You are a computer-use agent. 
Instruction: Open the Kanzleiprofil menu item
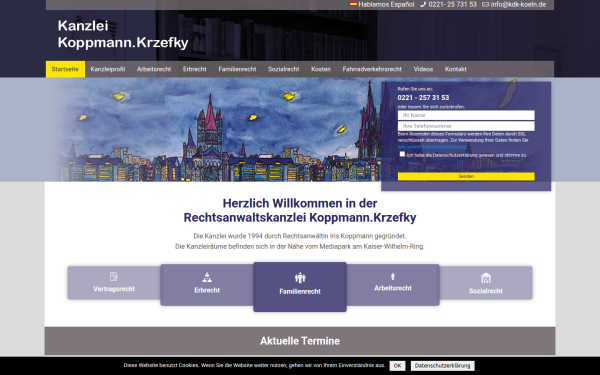pyautogui.click(x=108, y=69)
